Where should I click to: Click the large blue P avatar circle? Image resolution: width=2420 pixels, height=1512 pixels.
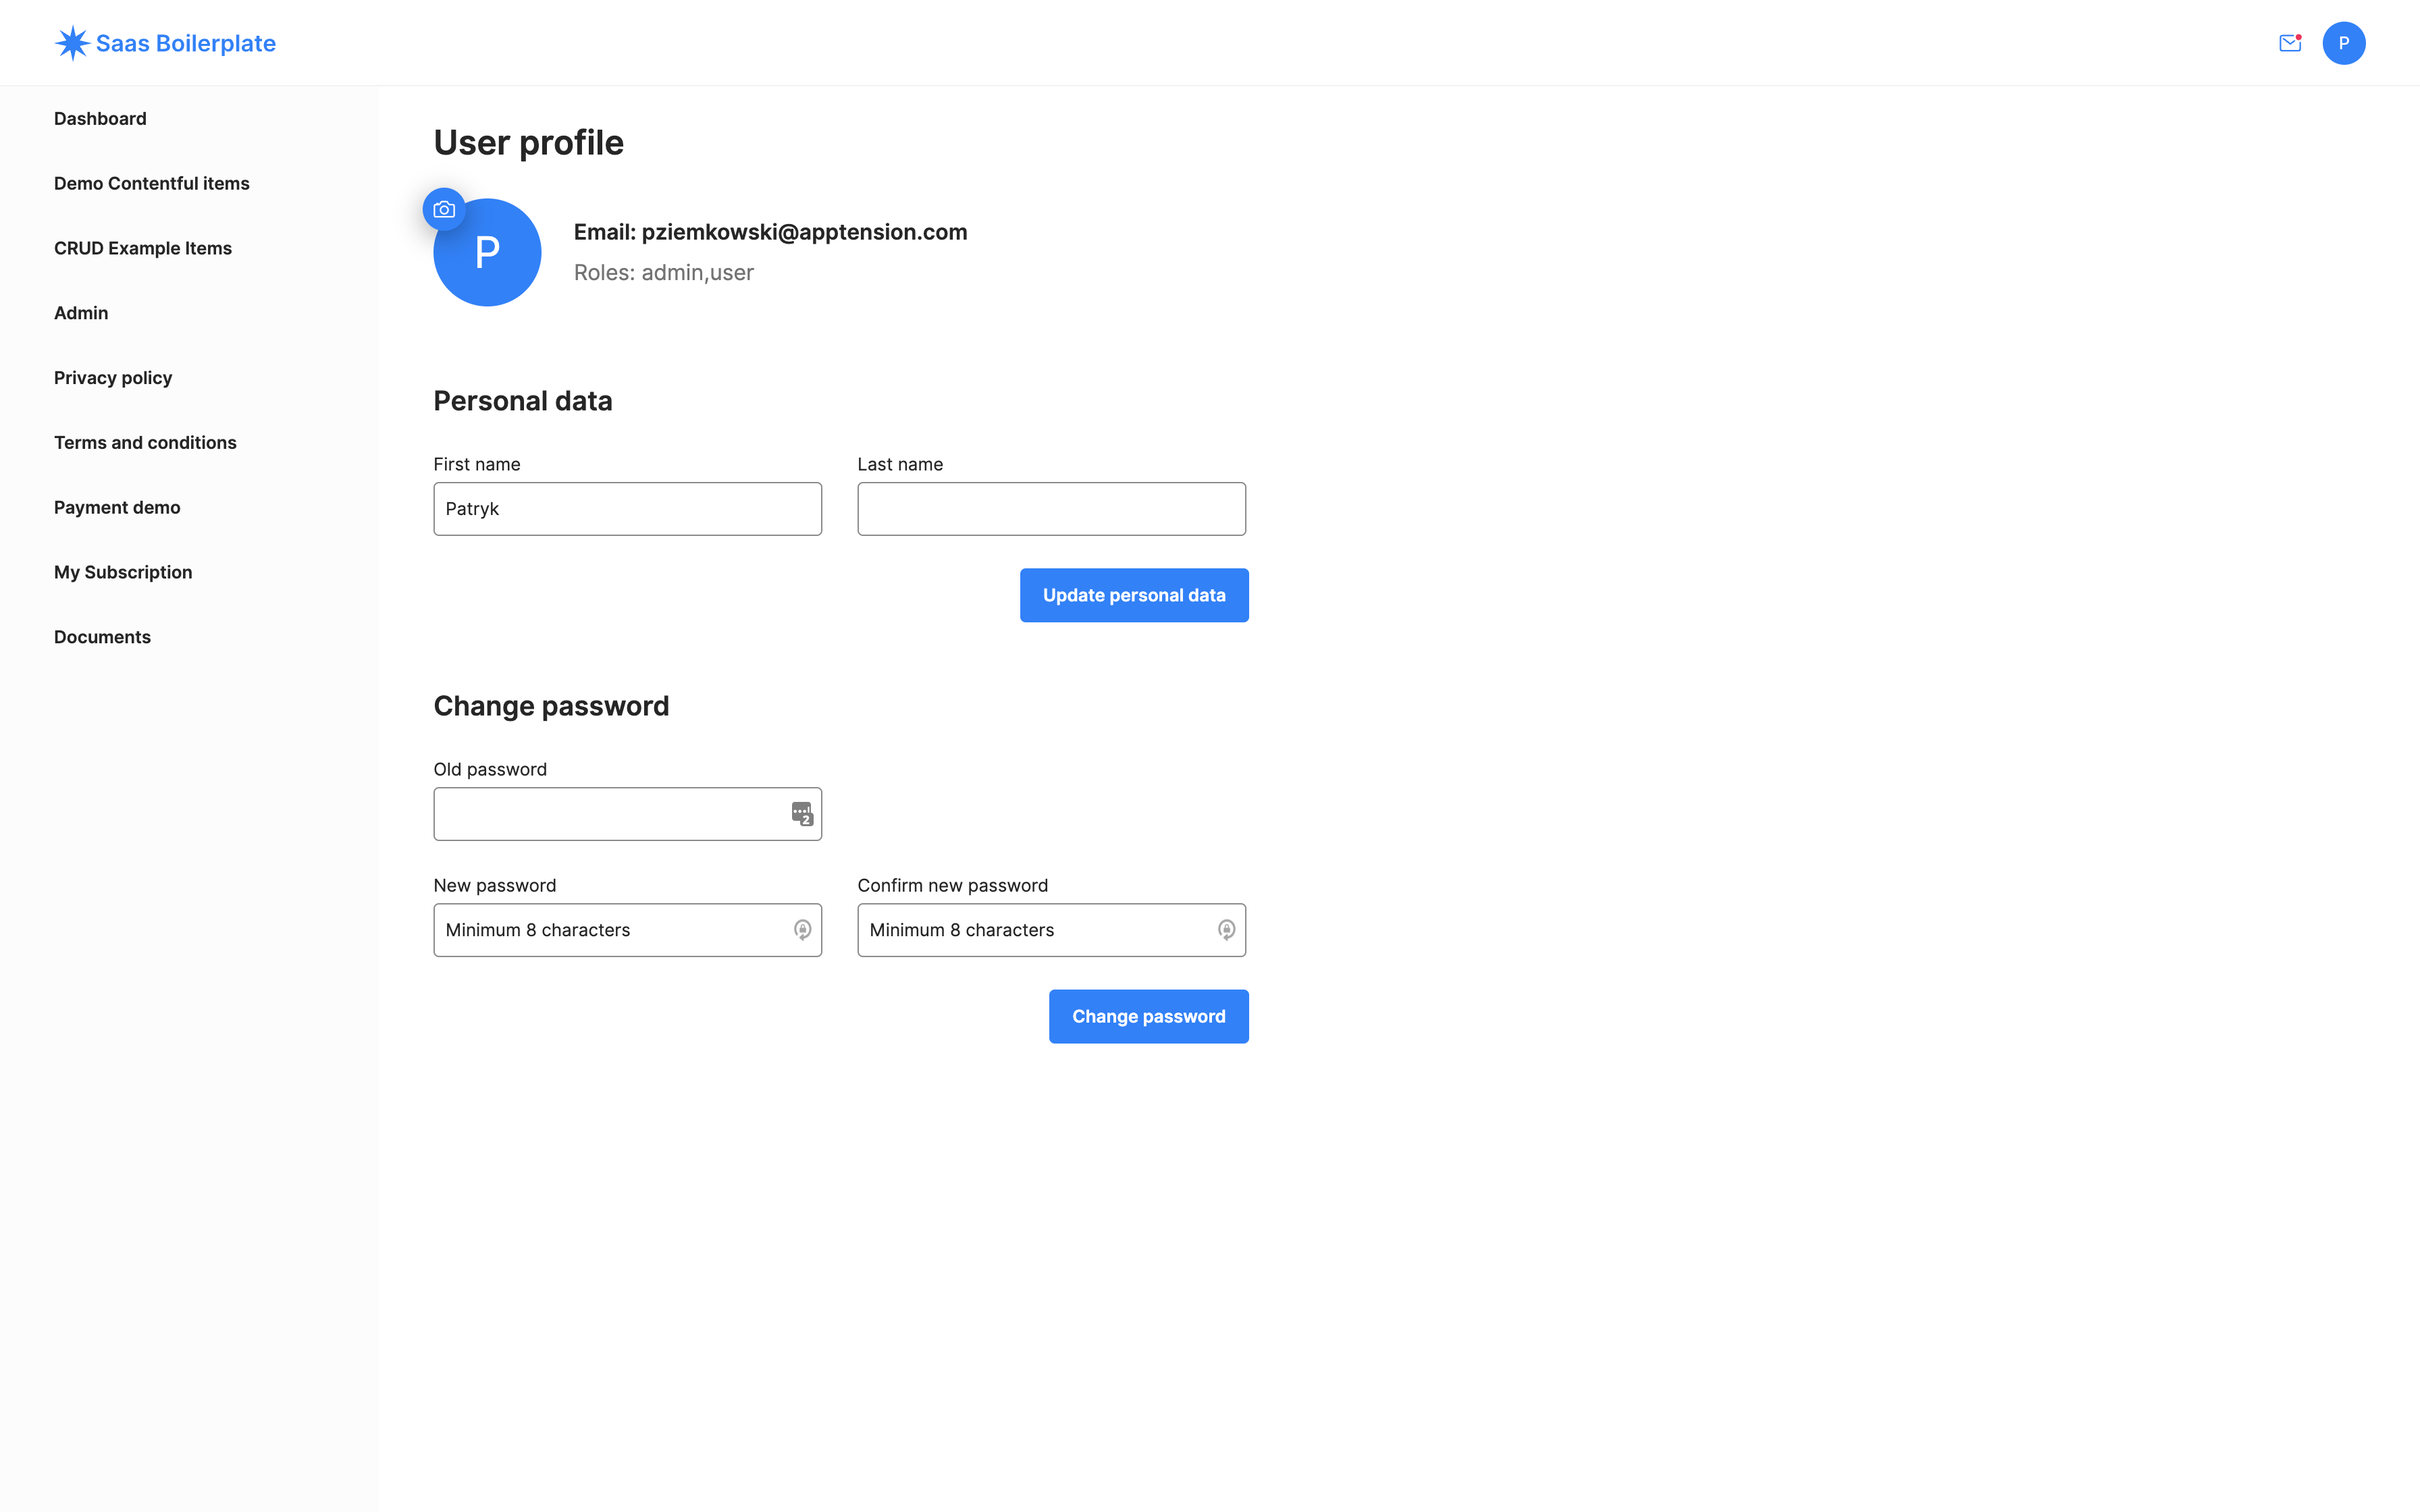(x=487, y=252)
